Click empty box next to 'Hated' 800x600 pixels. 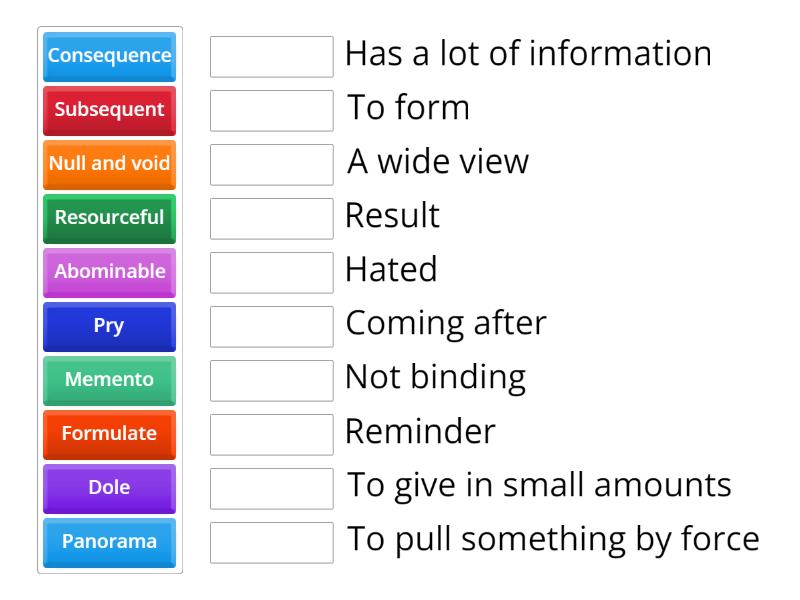pyautogui.click(x=272, y=273)
